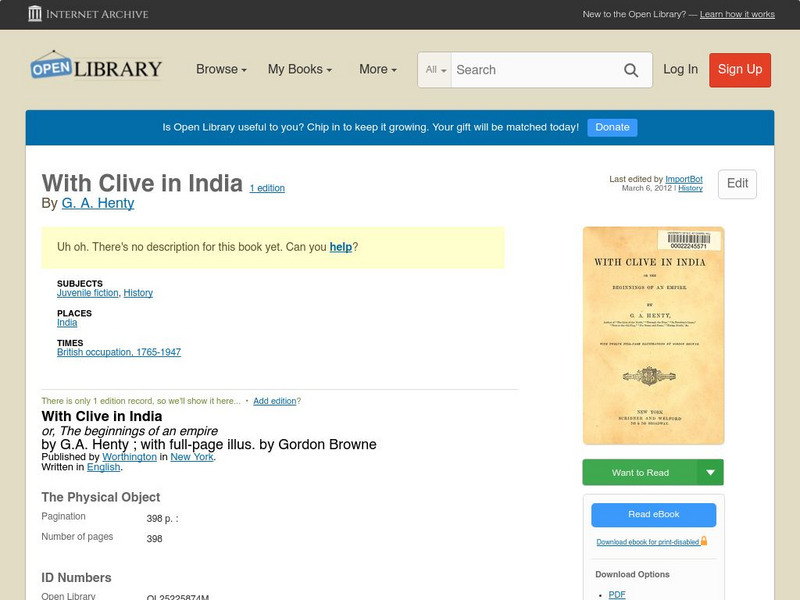Select the 'Download Options' heading
This screenshot has width=800, height=600.
point(632,574)
